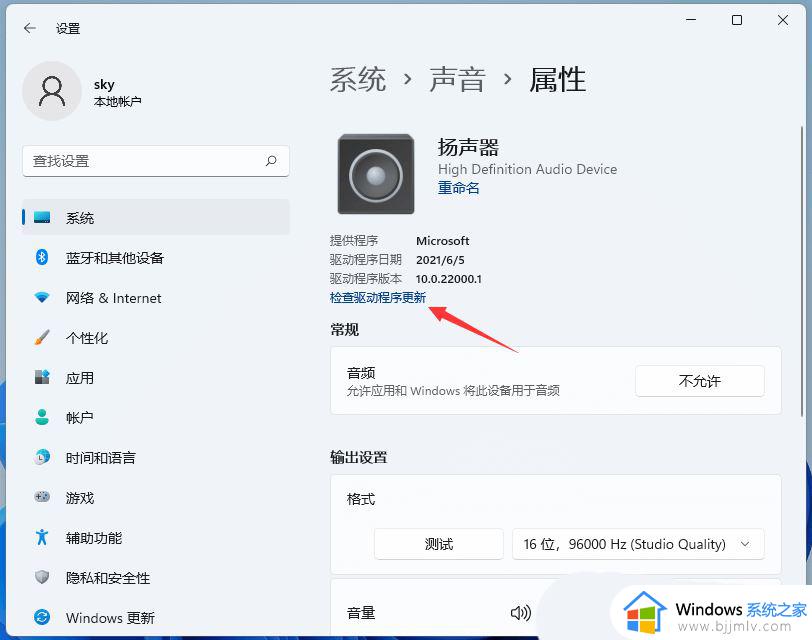Click the search magnifier icon

click(x=271, y=161)
